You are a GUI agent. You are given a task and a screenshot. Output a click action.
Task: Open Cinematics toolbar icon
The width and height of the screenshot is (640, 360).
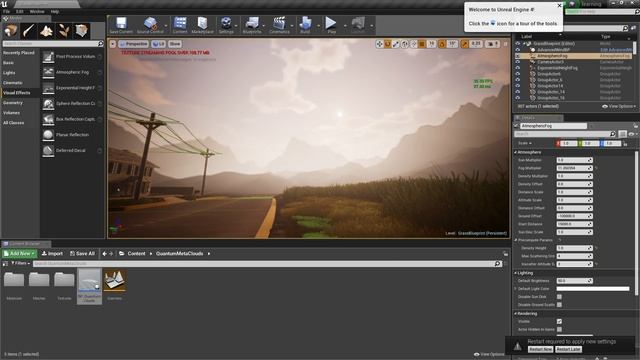pos(279,25)
